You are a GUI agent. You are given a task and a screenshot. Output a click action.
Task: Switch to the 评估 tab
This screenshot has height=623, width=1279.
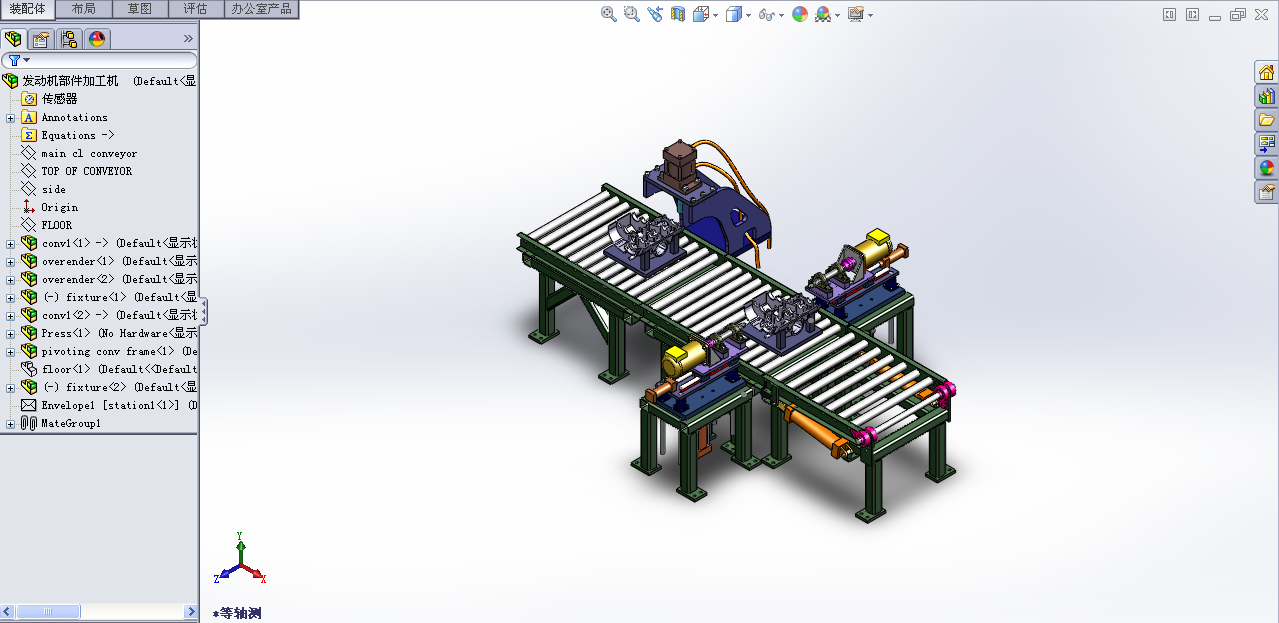195,9
